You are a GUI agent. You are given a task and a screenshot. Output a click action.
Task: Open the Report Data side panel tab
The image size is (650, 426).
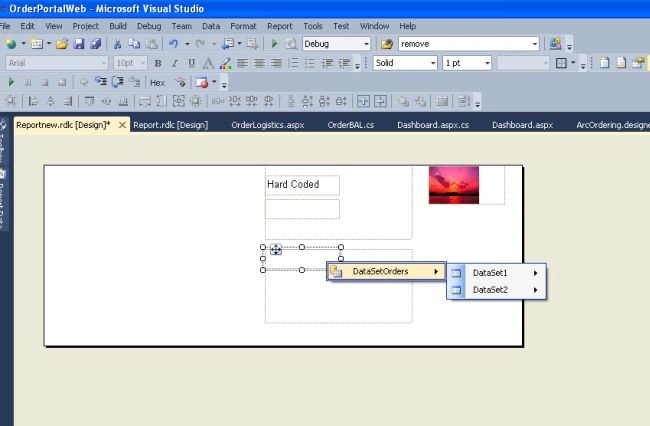coord(2,199)
